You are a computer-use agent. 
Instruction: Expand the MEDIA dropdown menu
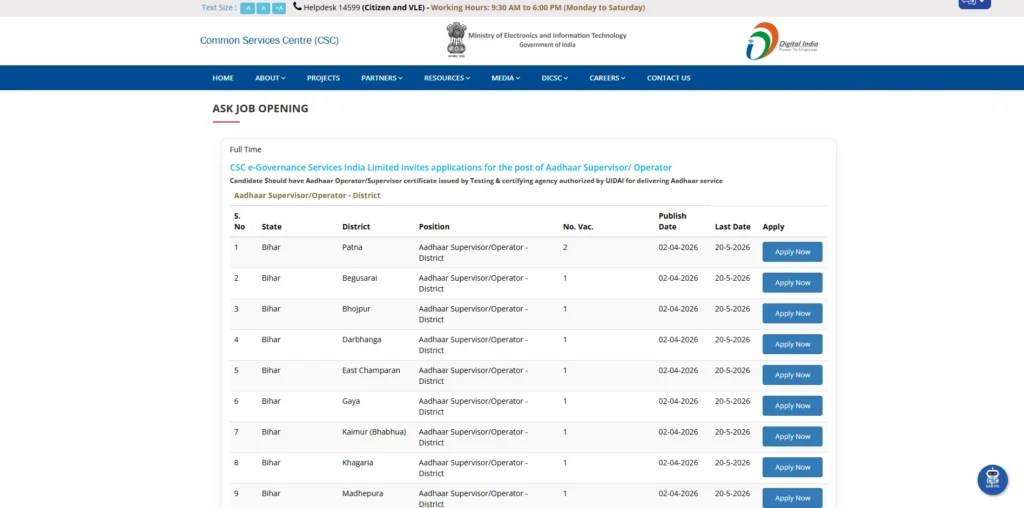point(506,78)
